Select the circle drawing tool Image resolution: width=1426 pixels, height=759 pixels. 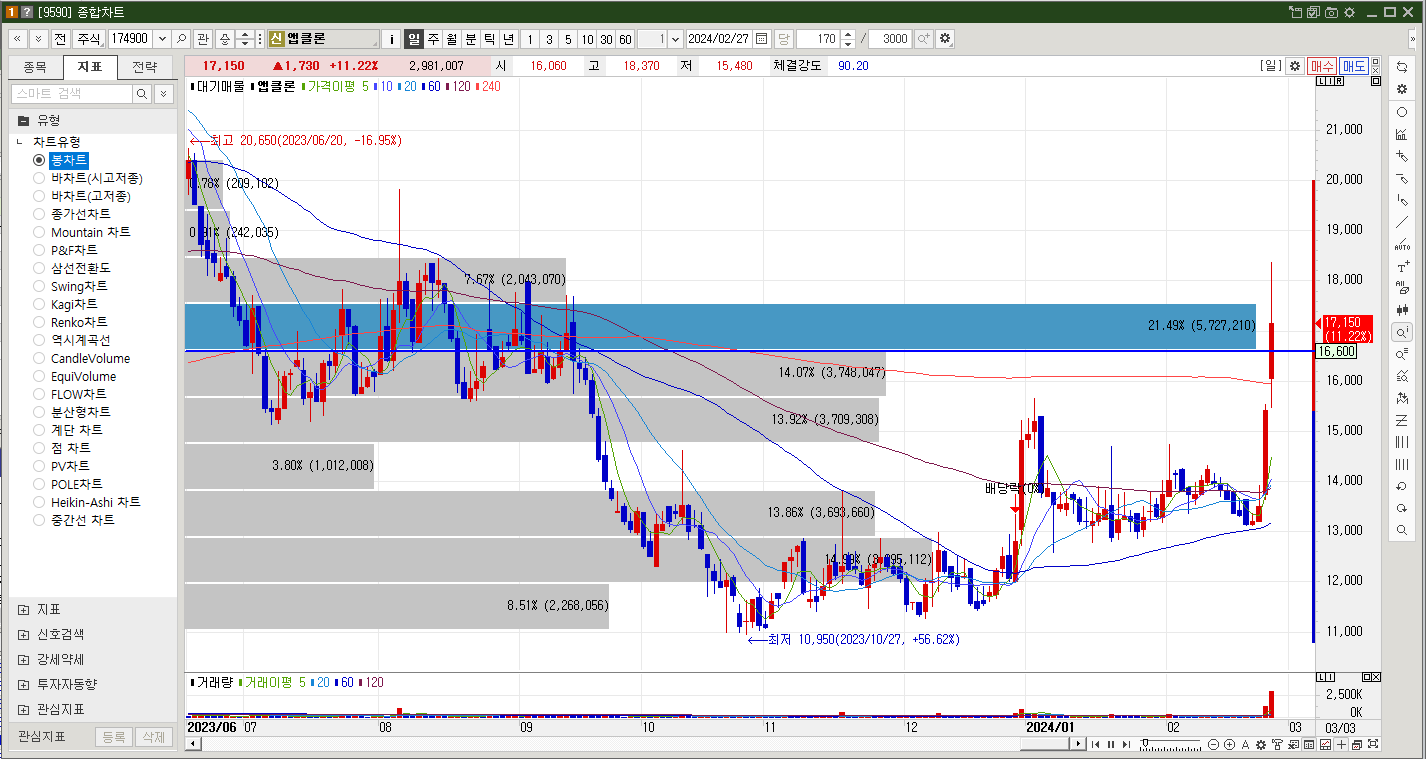tap(1402, 112)
